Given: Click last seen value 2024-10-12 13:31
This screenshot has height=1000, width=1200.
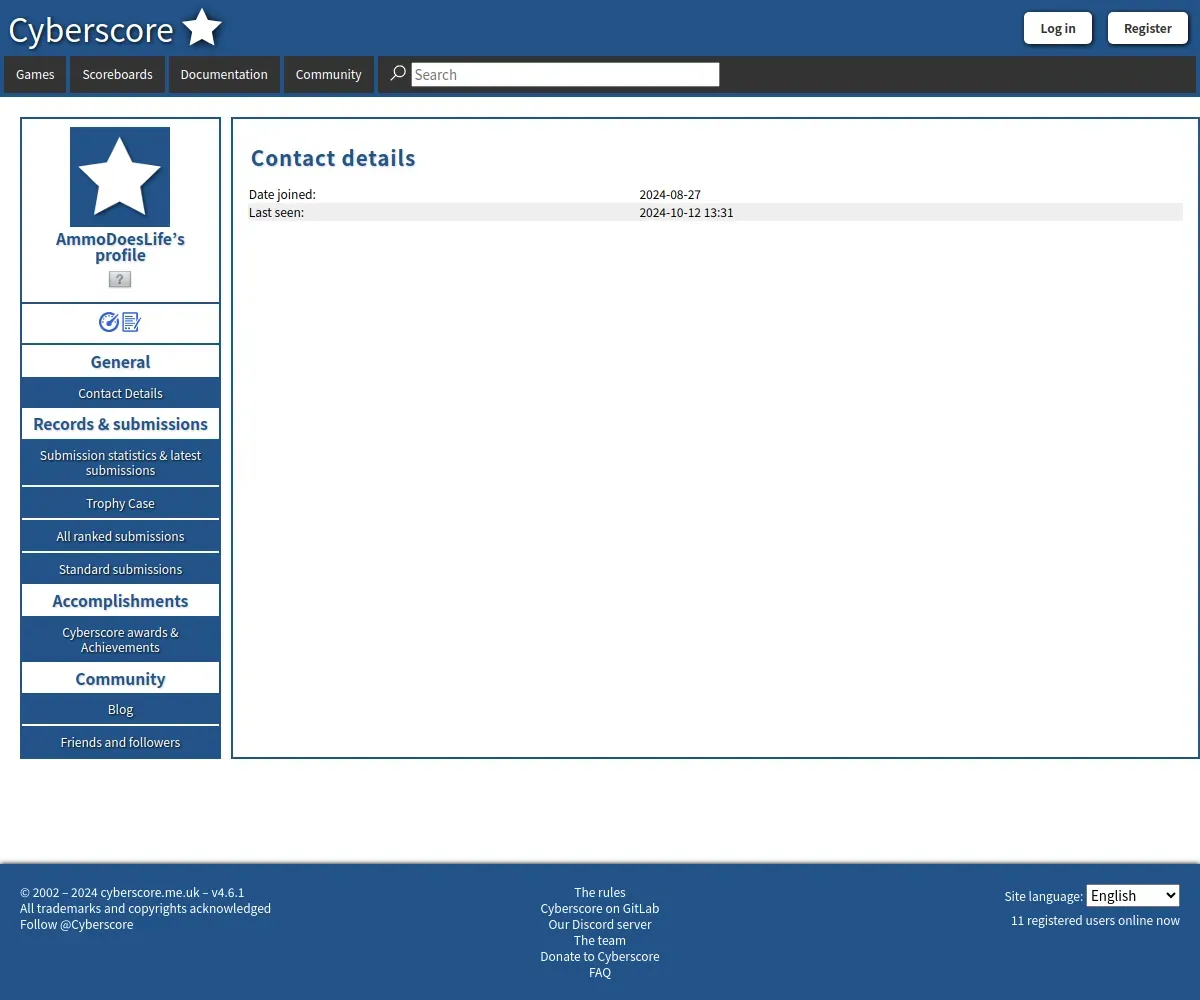Looking at the screenshot, I should click(x=686, y=213).
